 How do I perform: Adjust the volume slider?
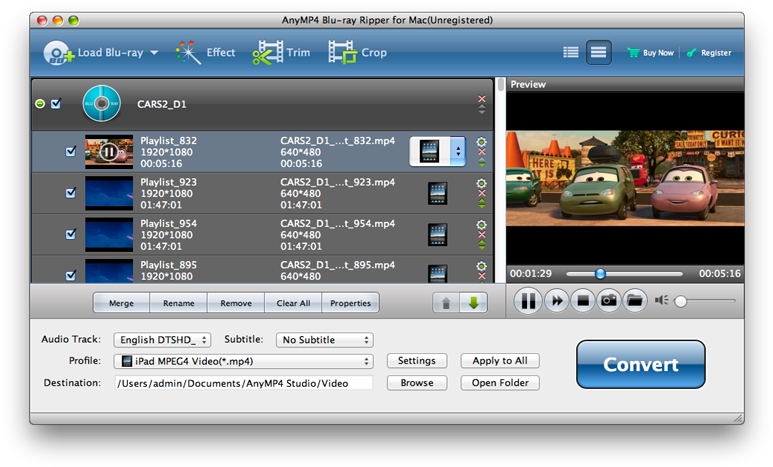tap(680, 301)
